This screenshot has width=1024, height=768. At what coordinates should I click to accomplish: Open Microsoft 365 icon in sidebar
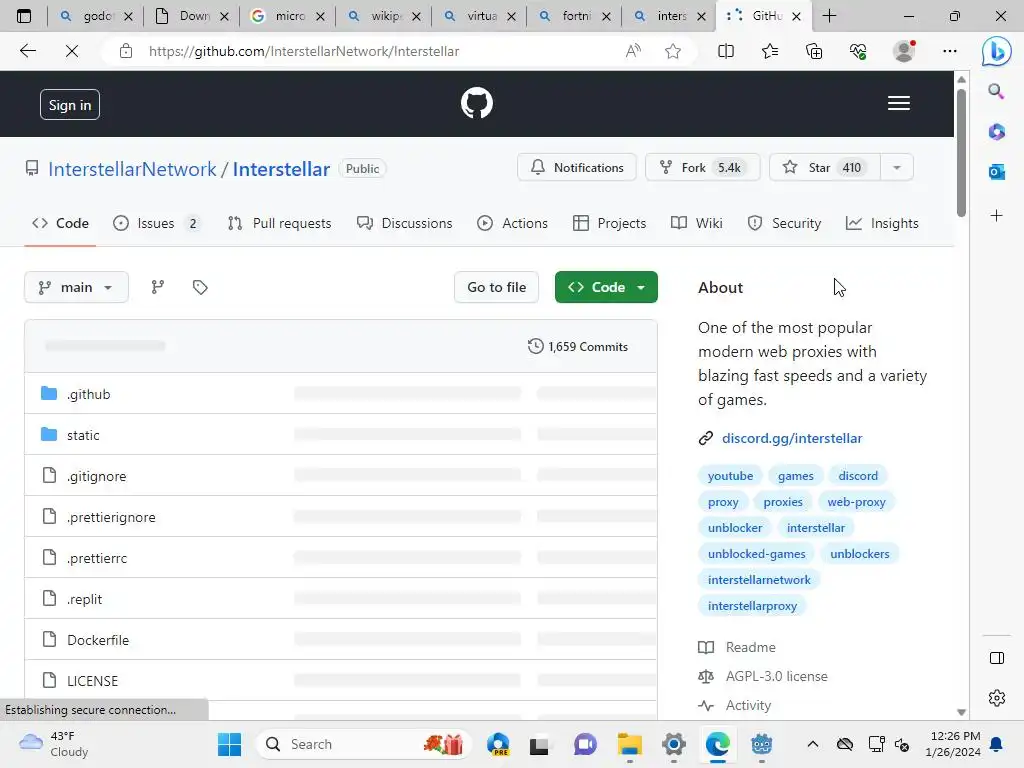(x=996, y=131)
